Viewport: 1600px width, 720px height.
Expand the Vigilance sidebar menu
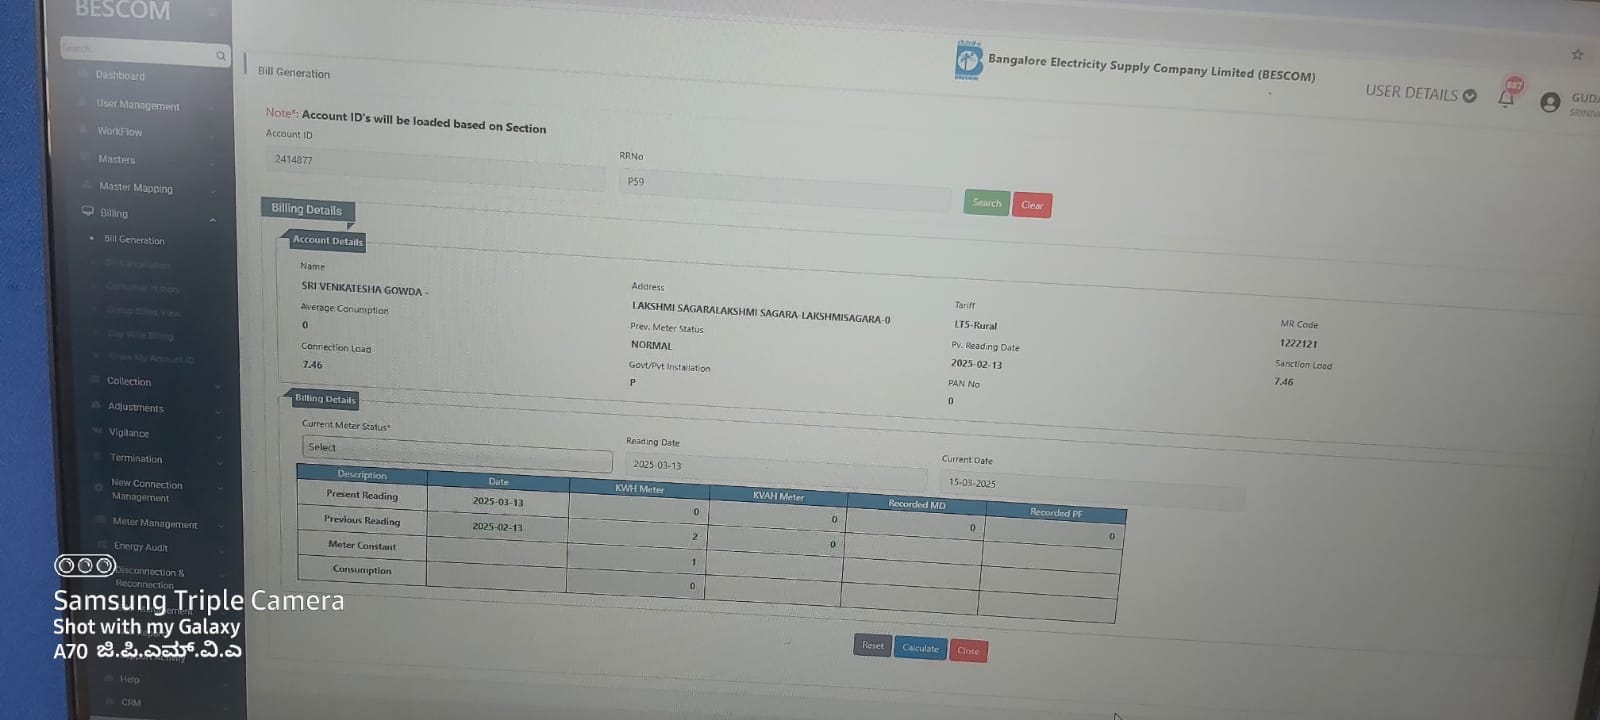[219, 437]
